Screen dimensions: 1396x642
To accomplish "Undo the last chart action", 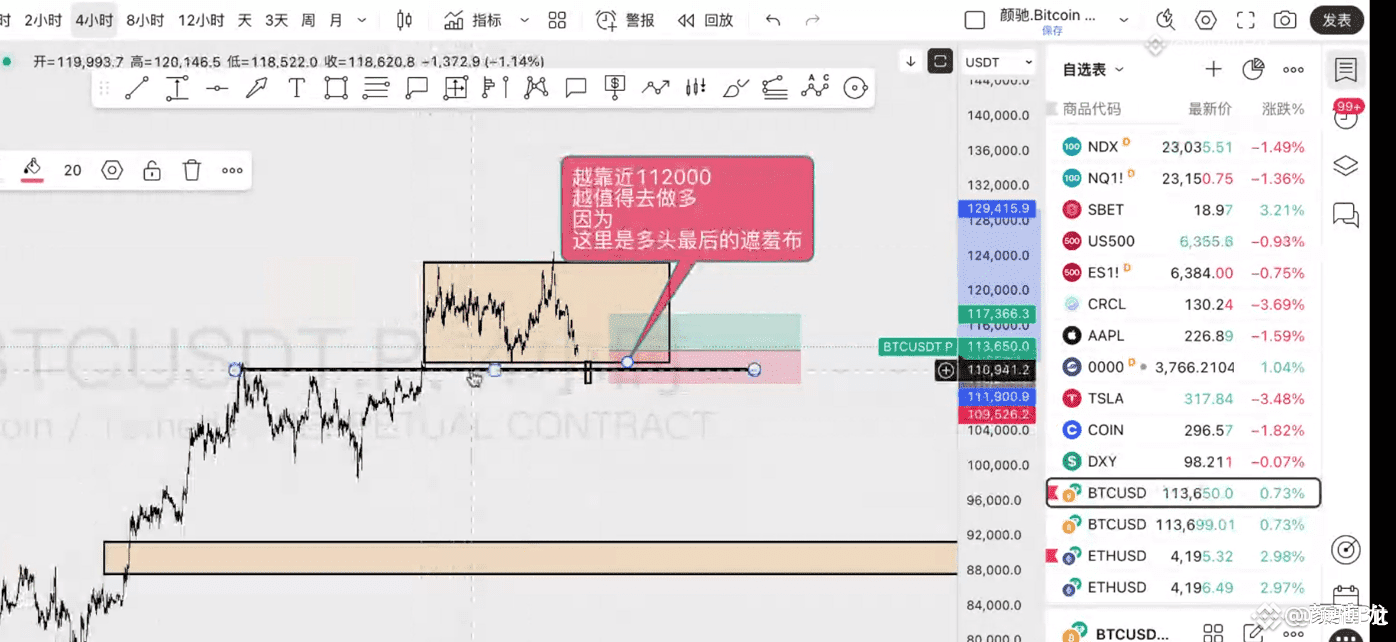I will (x=773, y=20).
